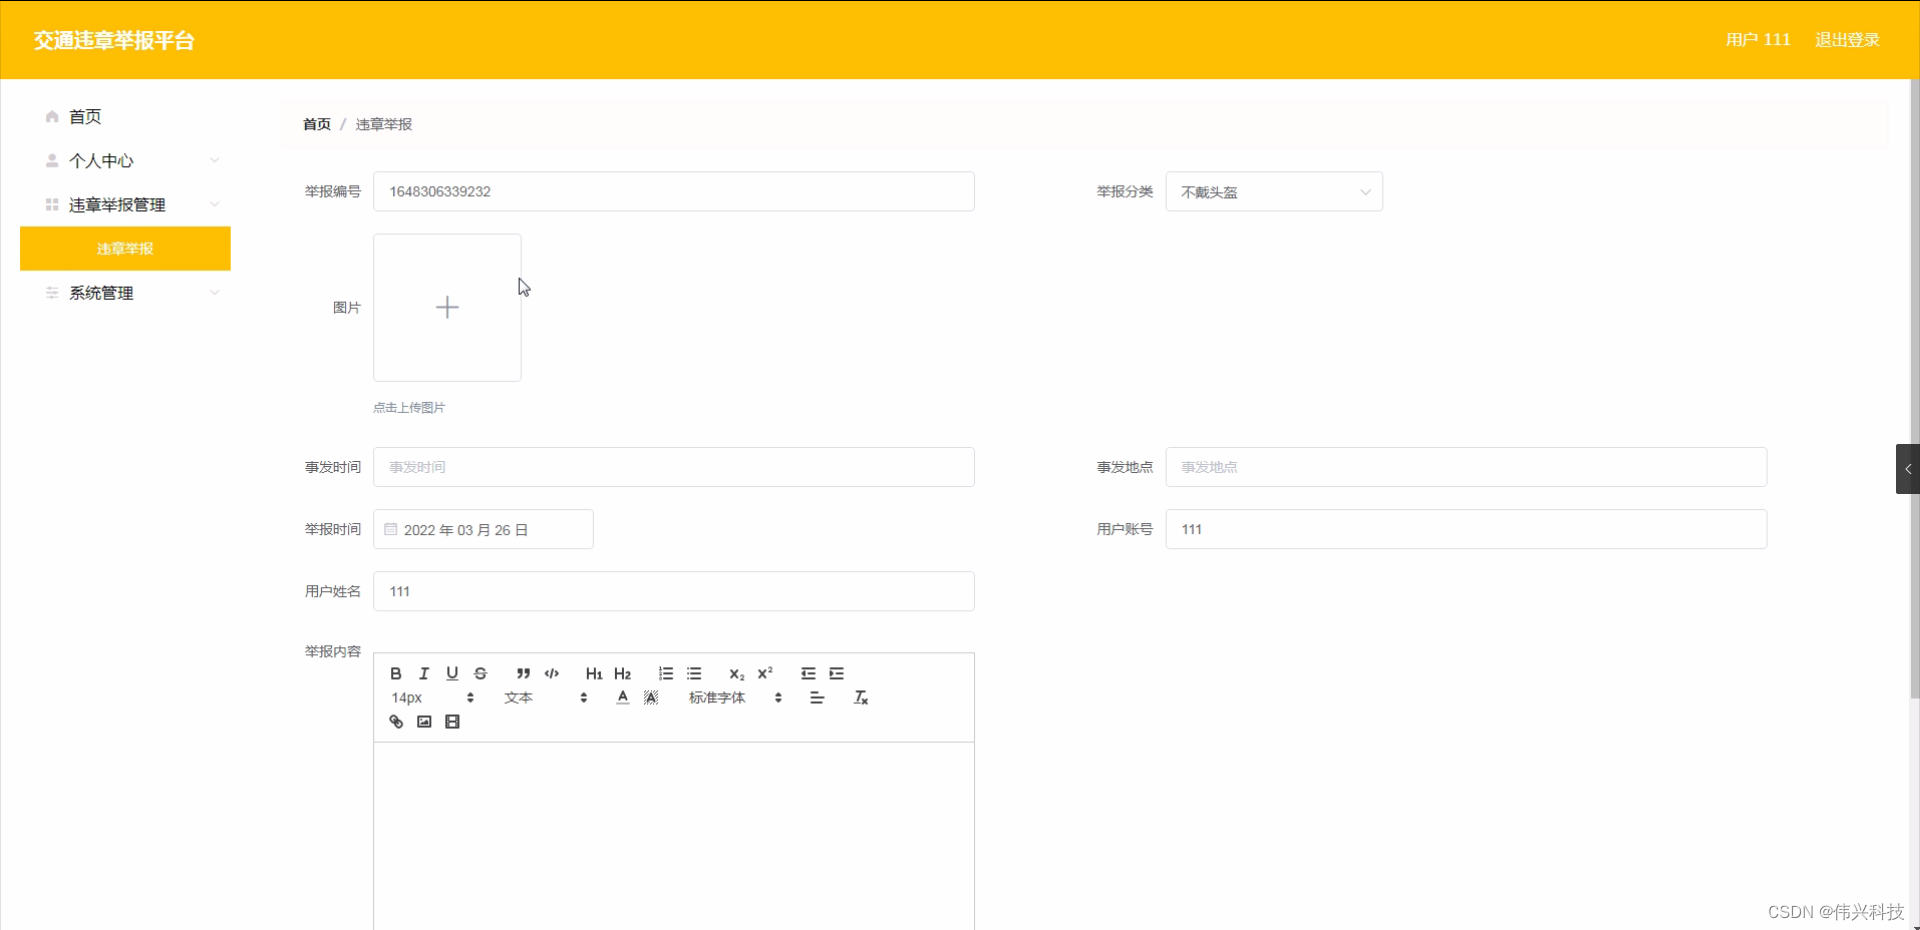Image resolution: width=1920 pixels, height=930 pixels.
Task: Insert an ordered list
Action: [666, 673]
